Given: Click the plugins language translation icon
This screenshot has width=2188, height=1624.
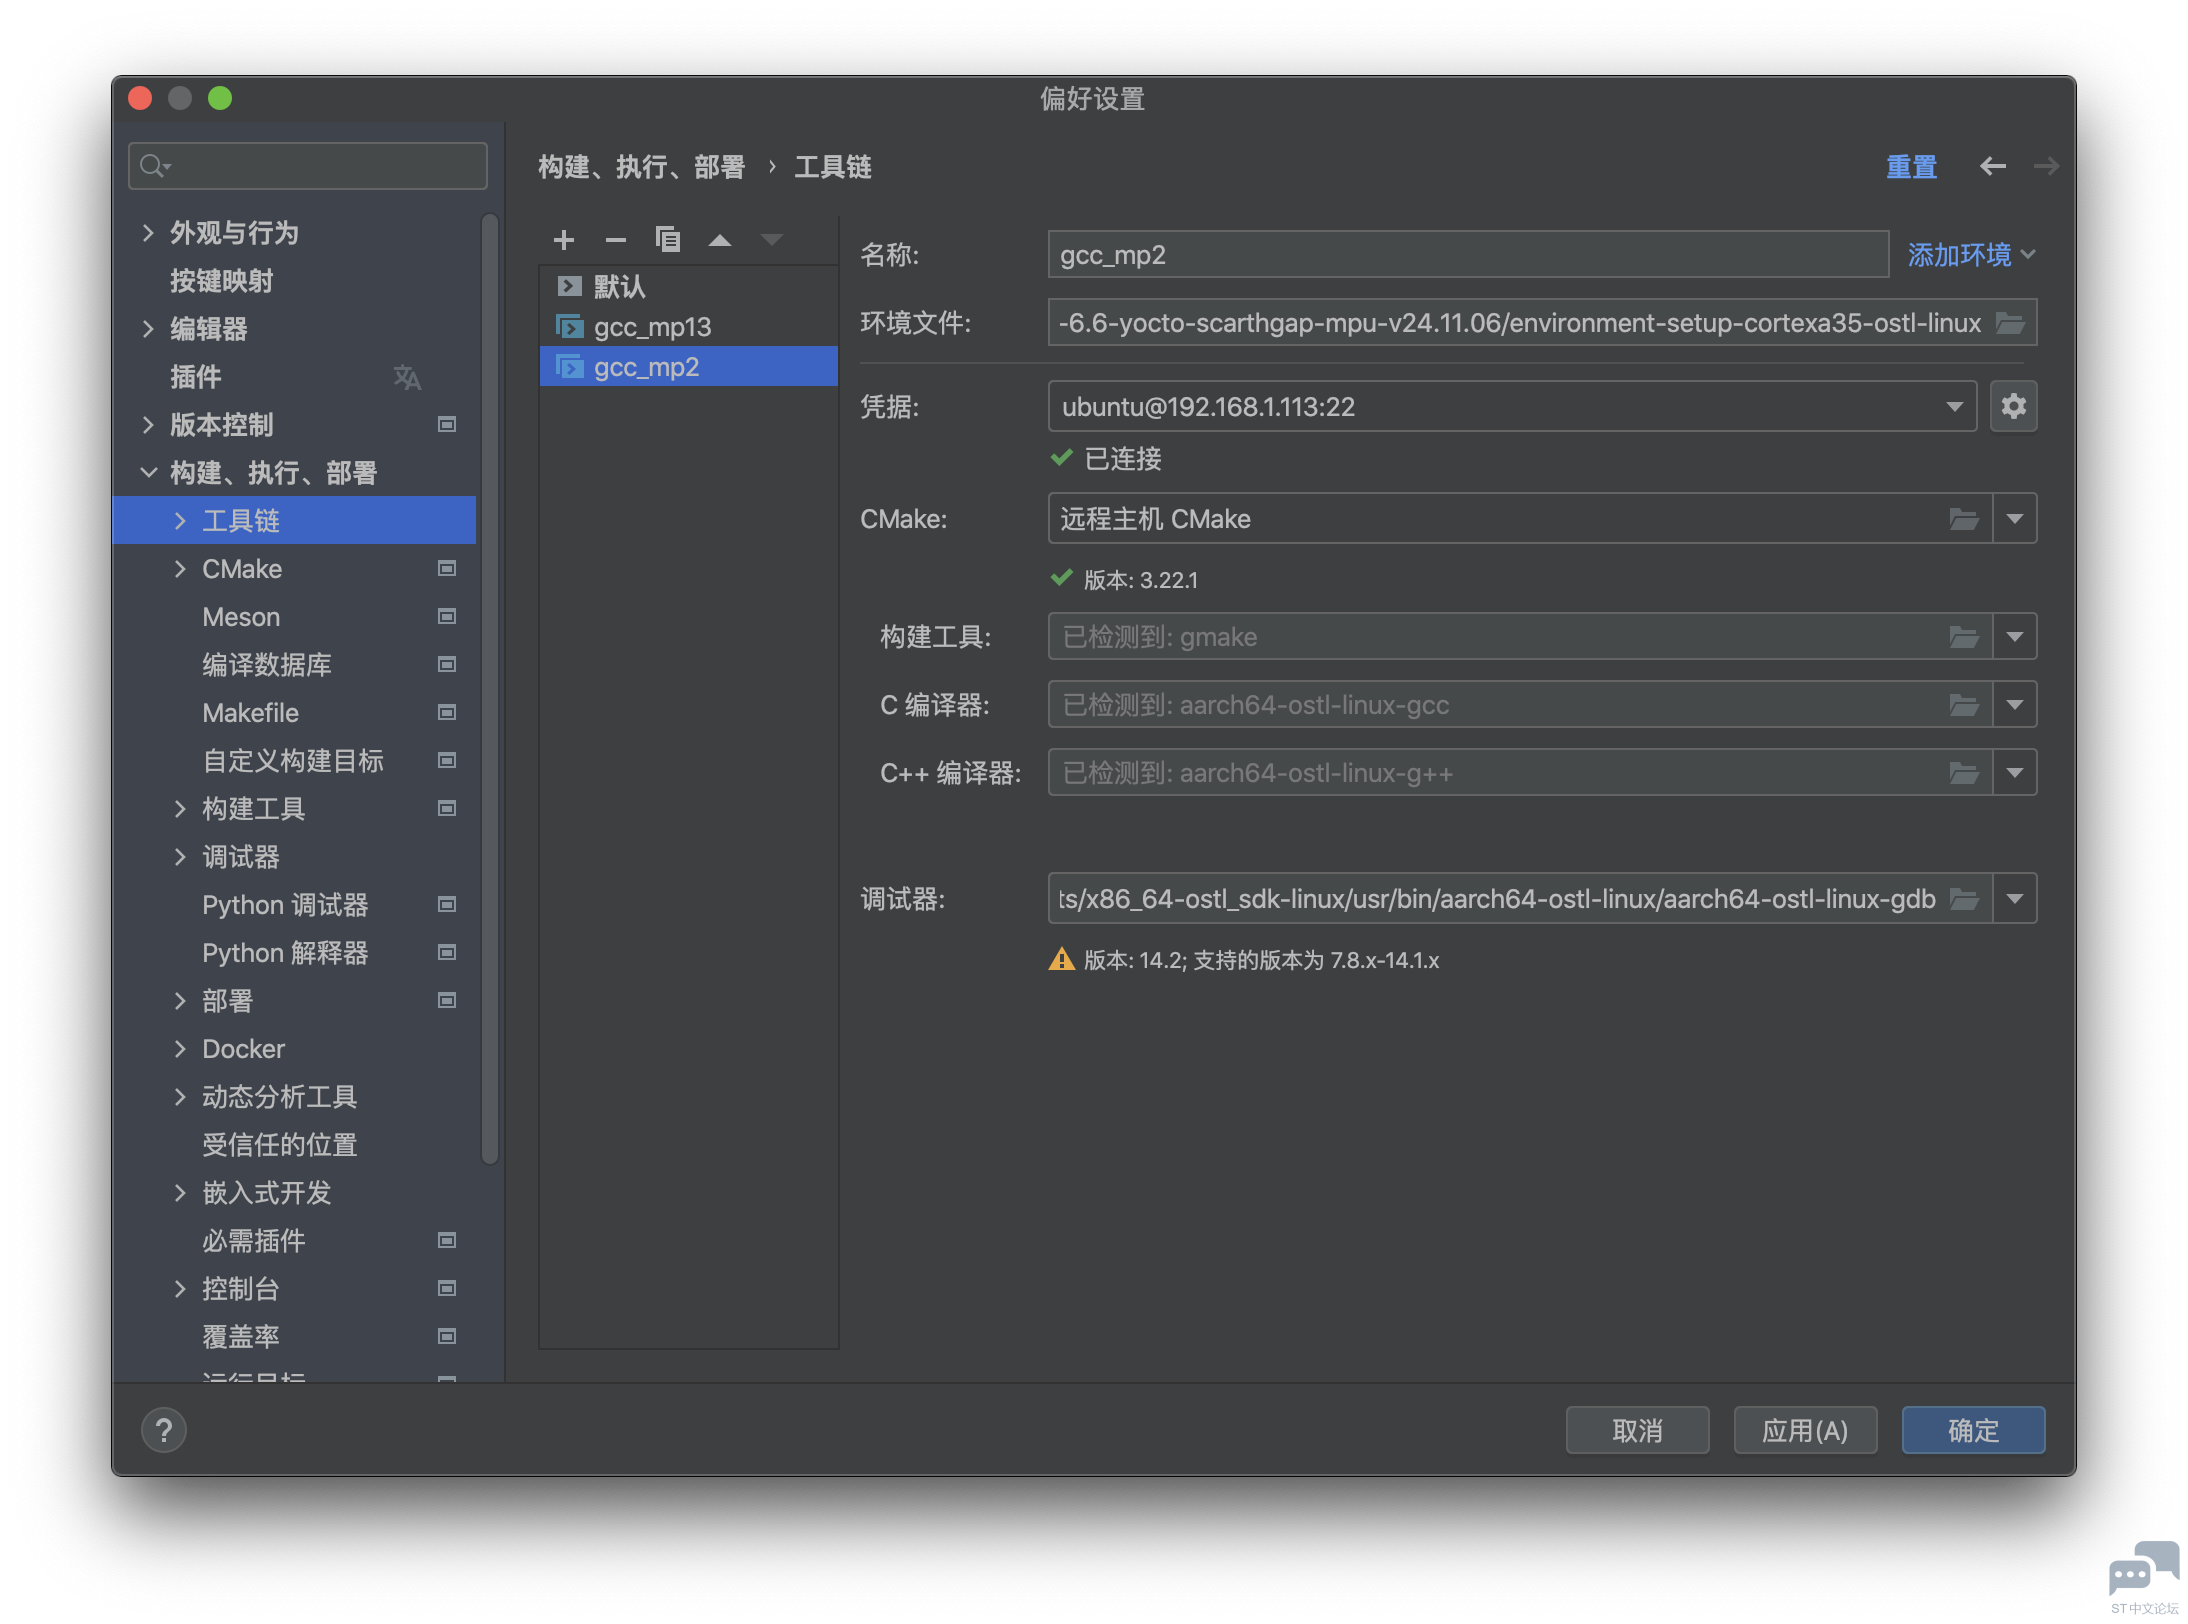Looking at the screenshot, I should click(407, 377).
